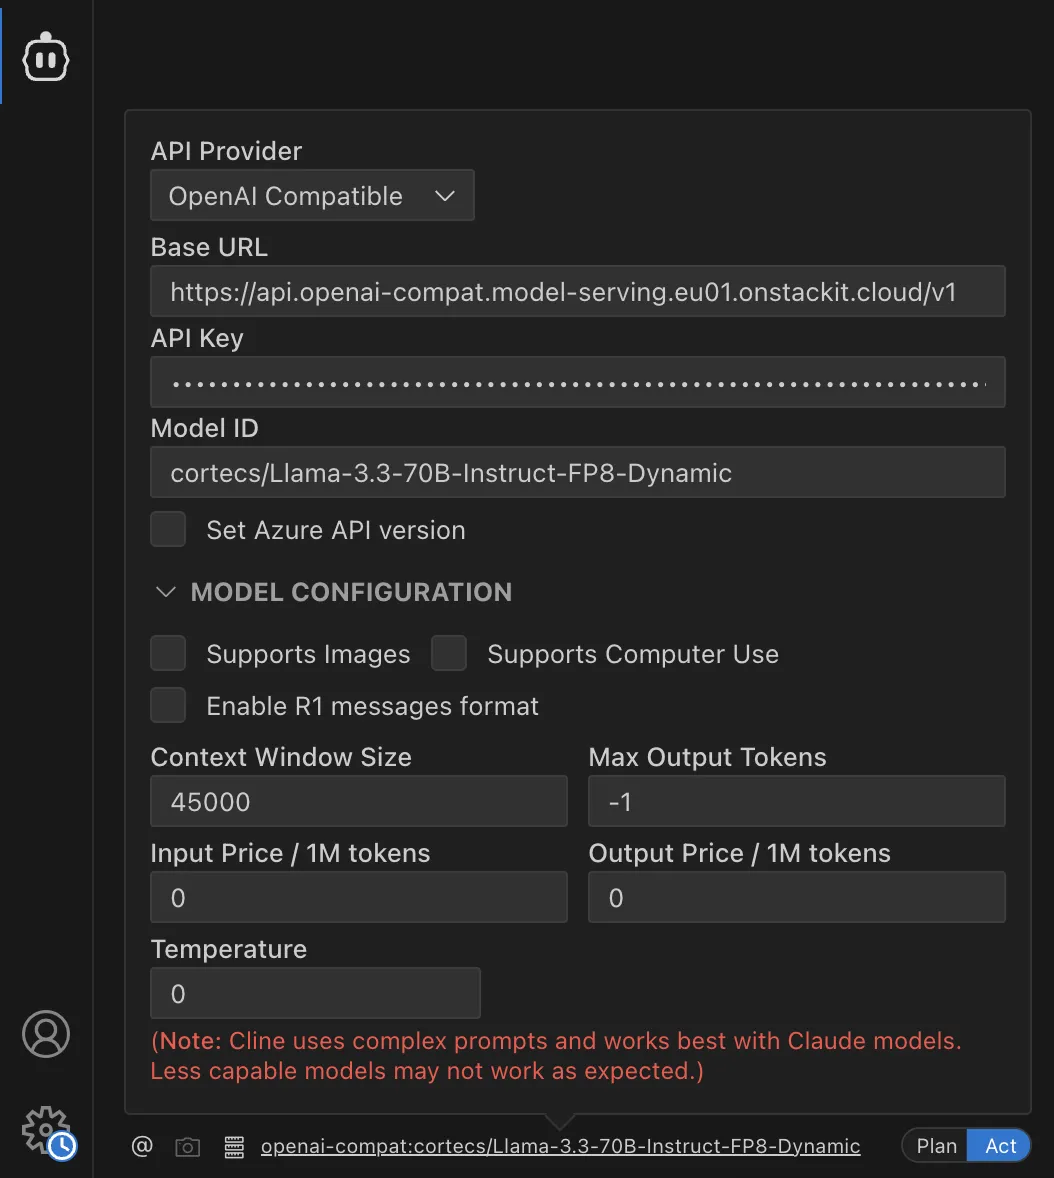Screen dimensions: 1054x1178
Task: Edit the Context Window Size value
Action: pyautogui.click(x=358, y=801)
